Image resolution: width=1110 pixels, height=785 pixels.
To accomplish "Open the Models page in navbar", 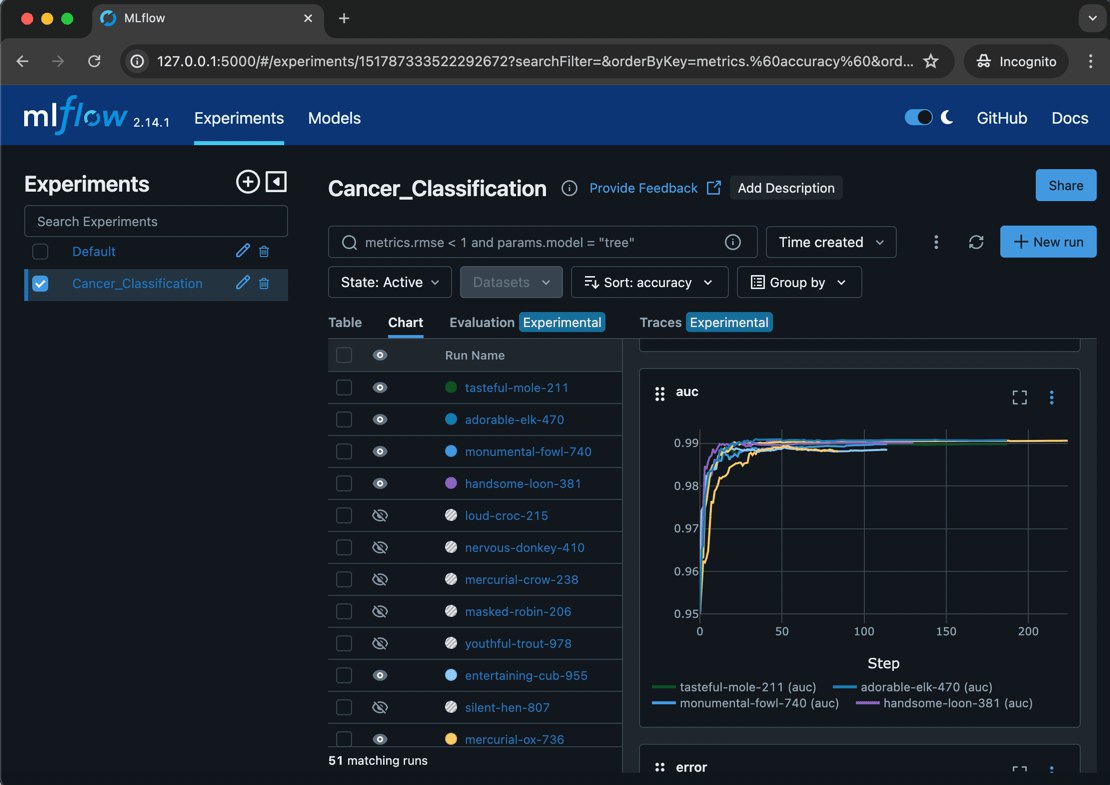I will (x=334, y=118).
